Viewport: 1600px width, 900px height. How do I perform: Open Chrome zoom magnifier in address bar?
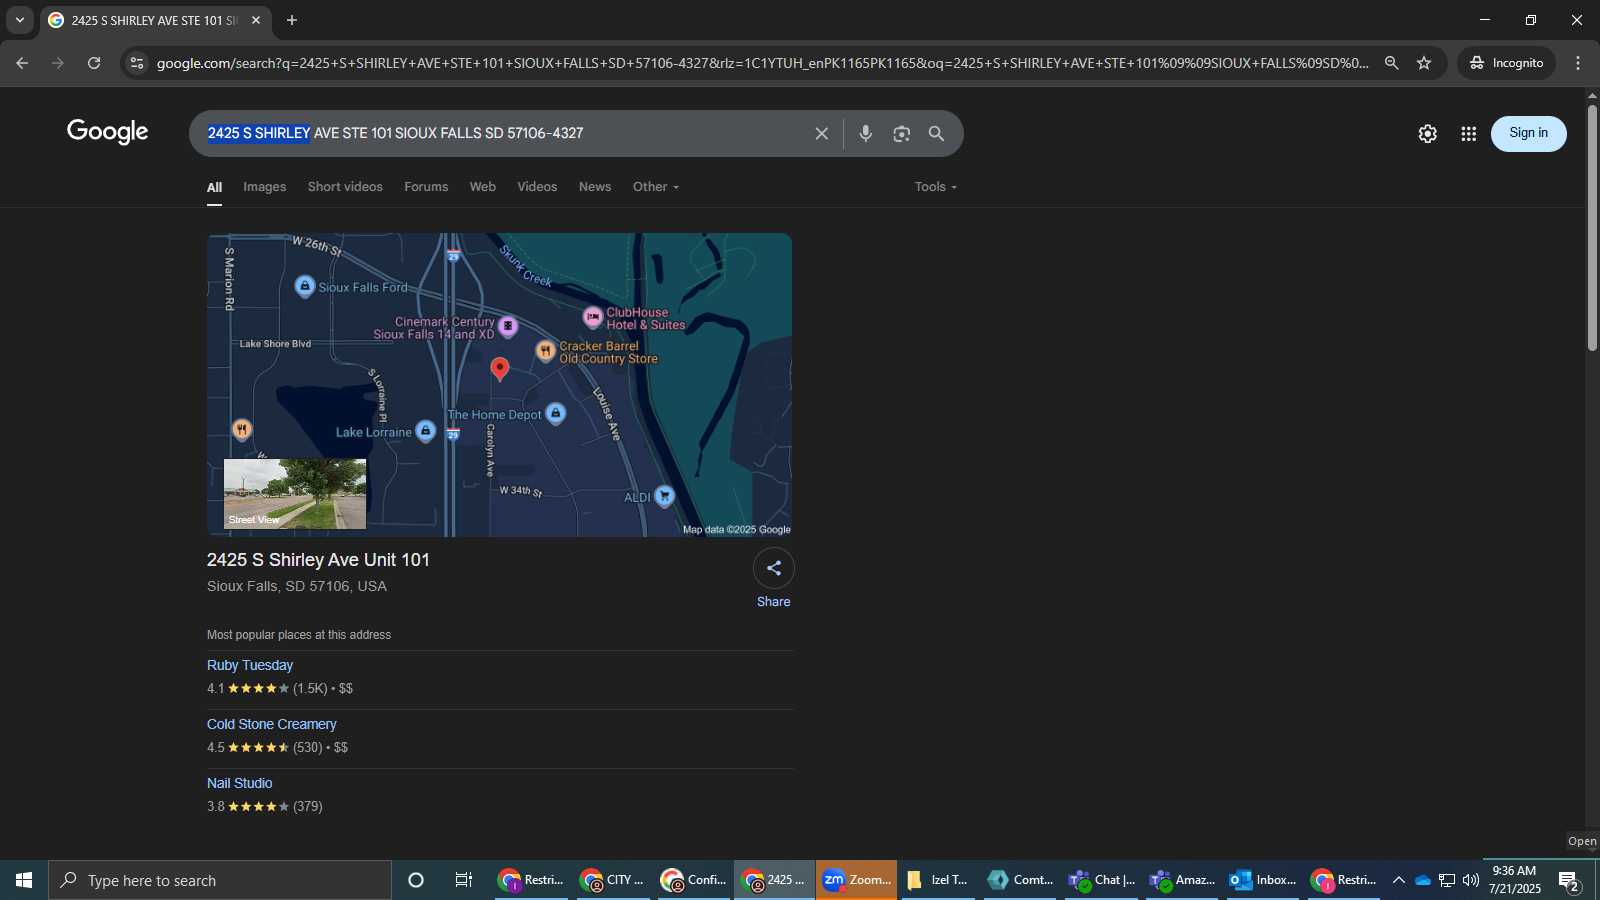[1391, 63]
